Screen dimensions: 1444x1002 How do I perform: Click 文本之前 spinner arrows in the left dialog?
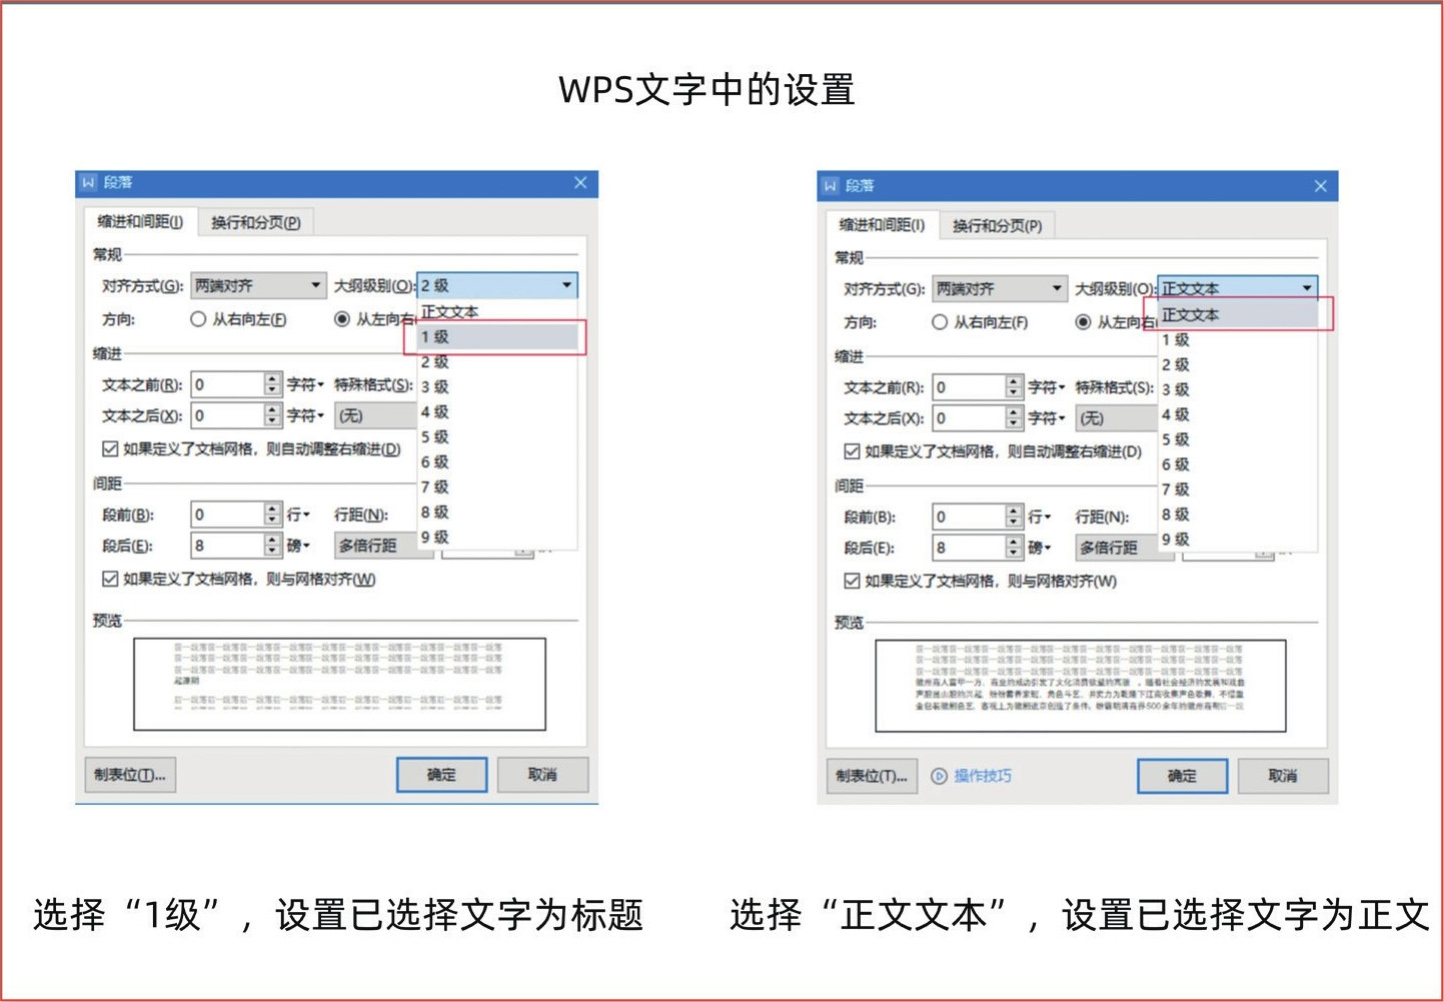pyautogui.click(x=273, y=384)
